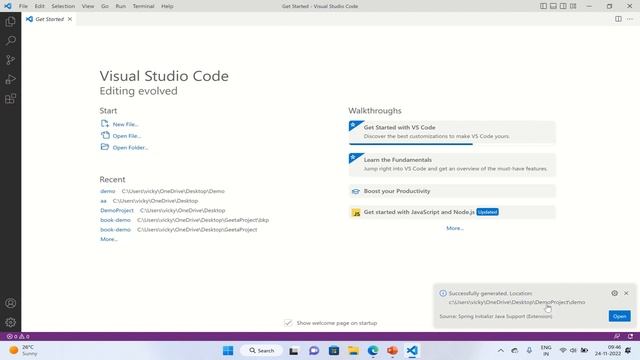640x360 pixels.
Task: Open the Edit menu
Action: 39,6
